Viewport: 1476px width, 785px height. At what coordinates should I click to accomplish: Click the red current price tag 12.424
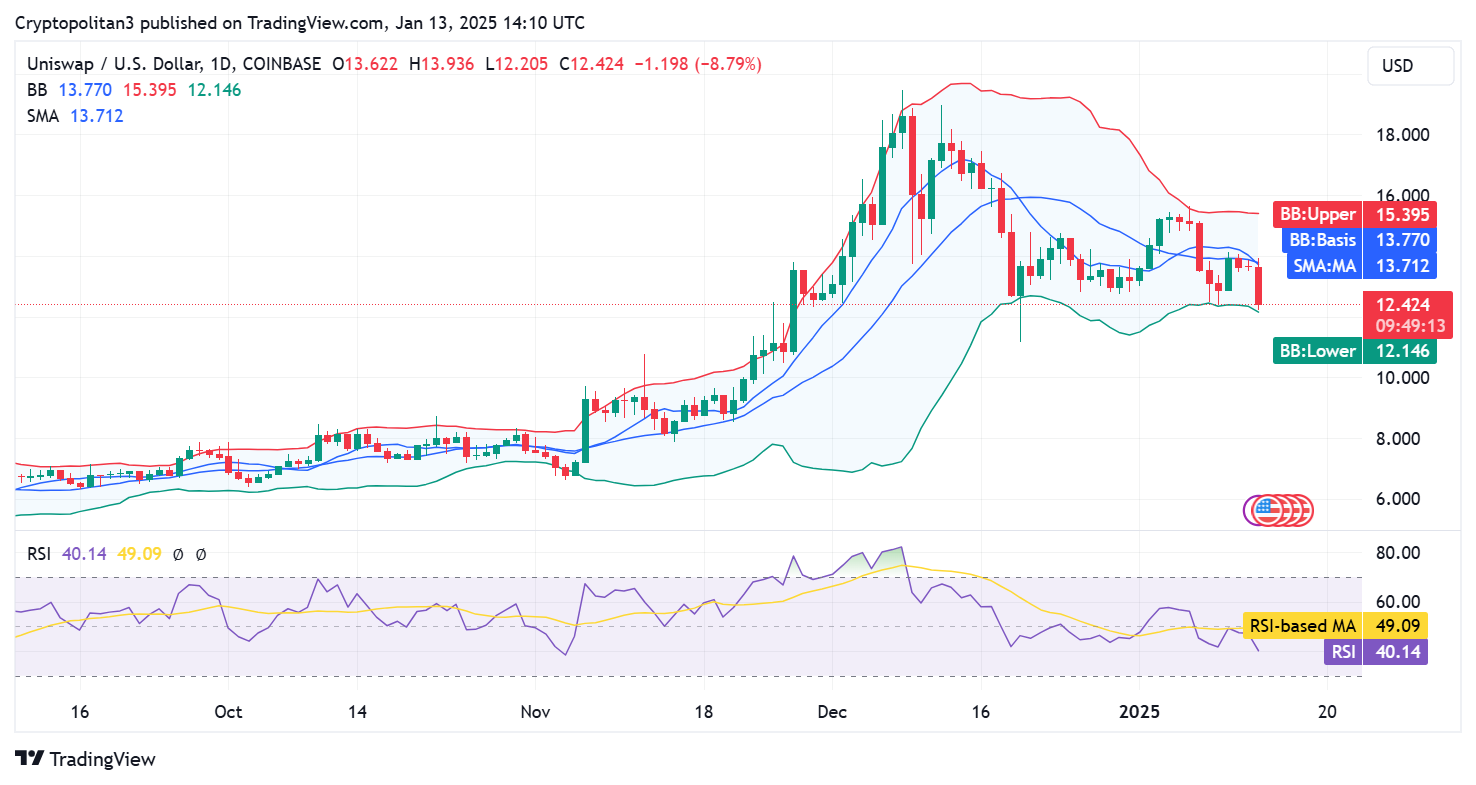(x=1401, y=304)
